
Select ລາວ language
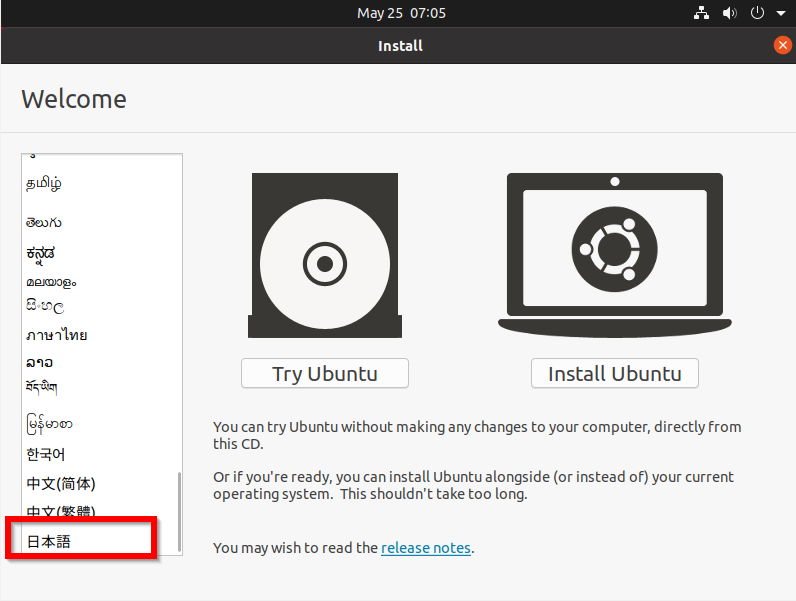(102, 362)
